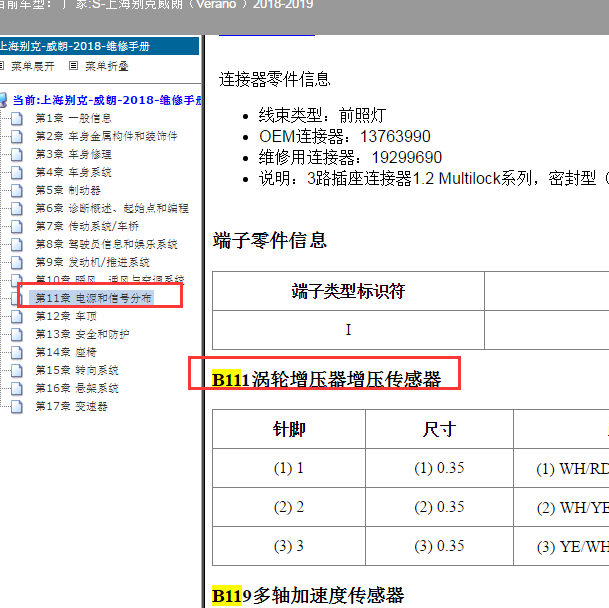The image size is (609, 608).
Task: Open chapter 6 诊断概述、起始点和编程
Action: (112, 208)
